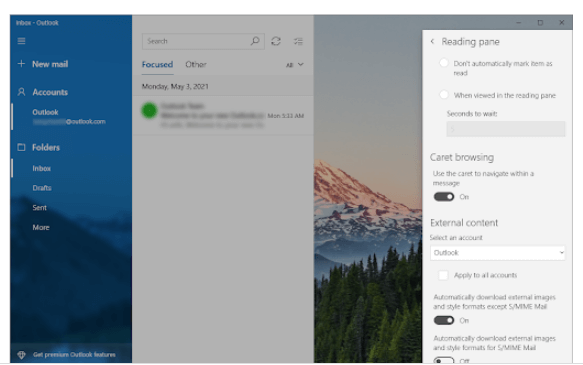Open the All filter dropdown
Screen dimensions: 583x365
point(294,65)
